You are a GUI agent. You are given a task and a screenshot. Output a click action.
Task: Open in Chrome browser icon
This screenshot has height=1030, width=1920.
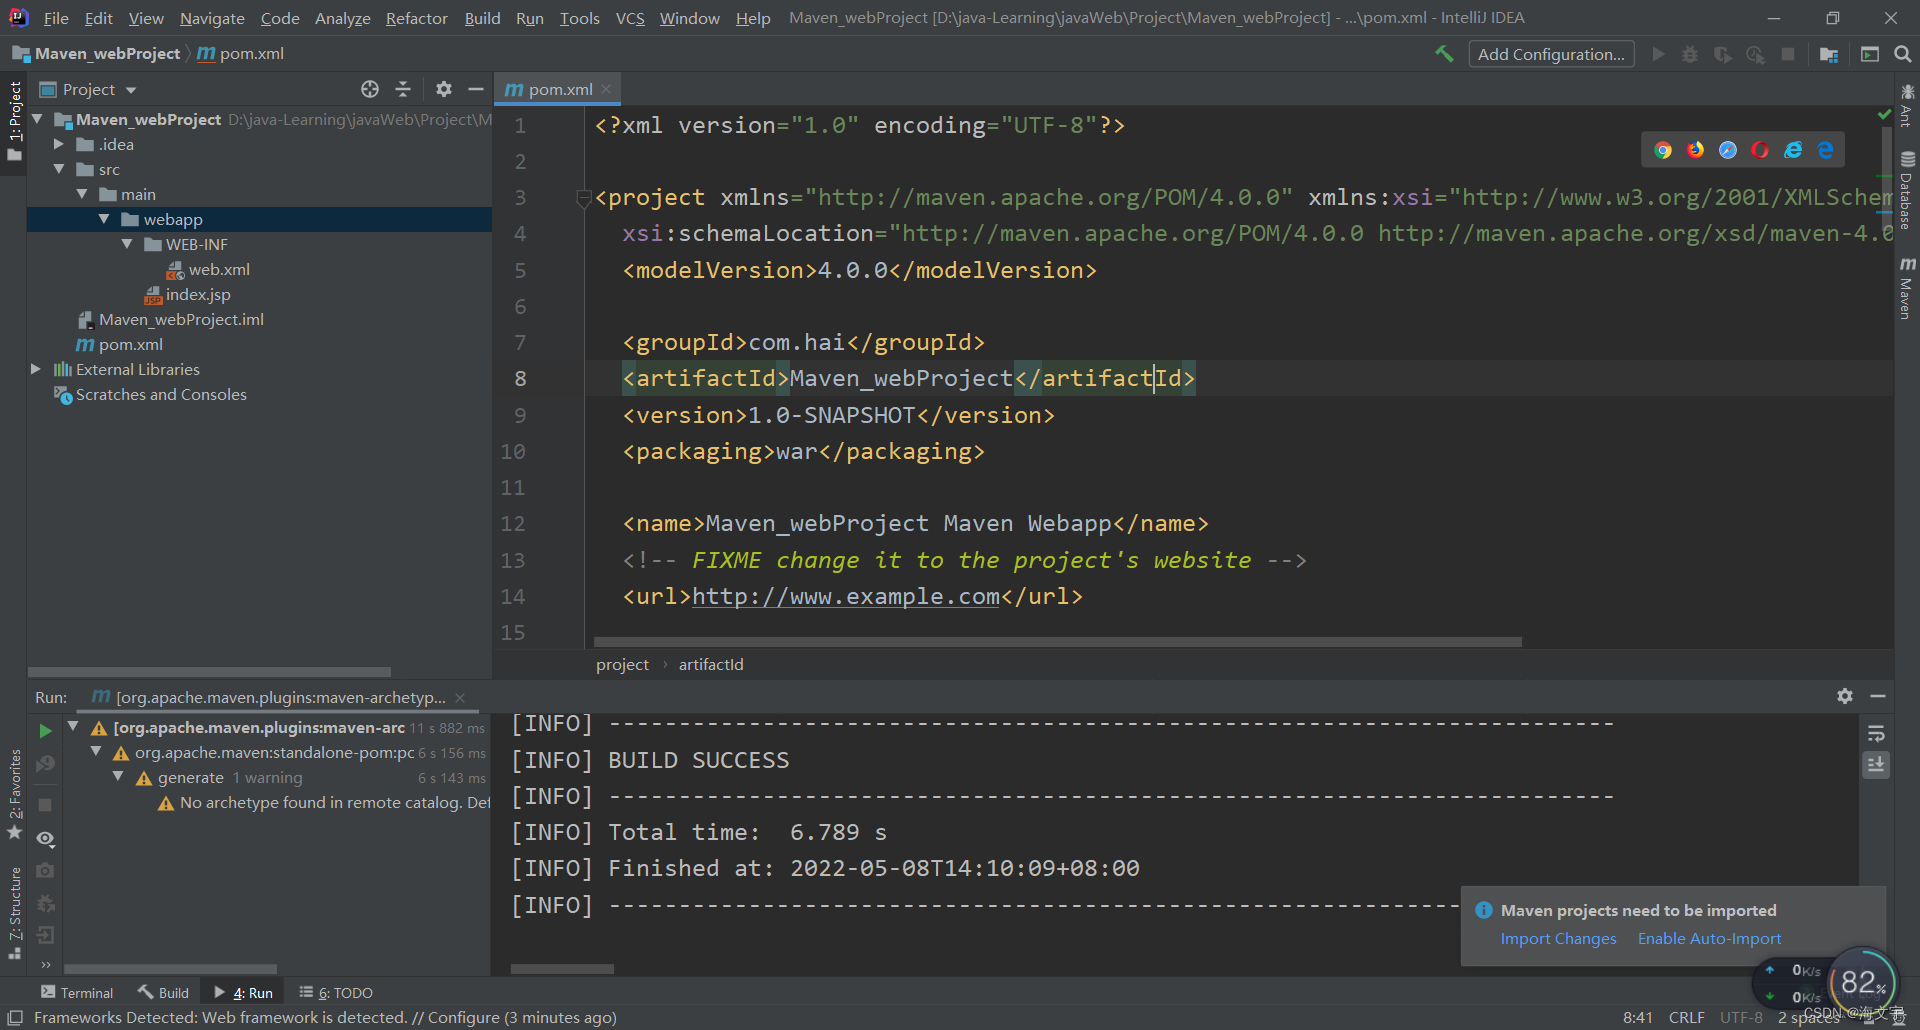[x=1663, y=150]
